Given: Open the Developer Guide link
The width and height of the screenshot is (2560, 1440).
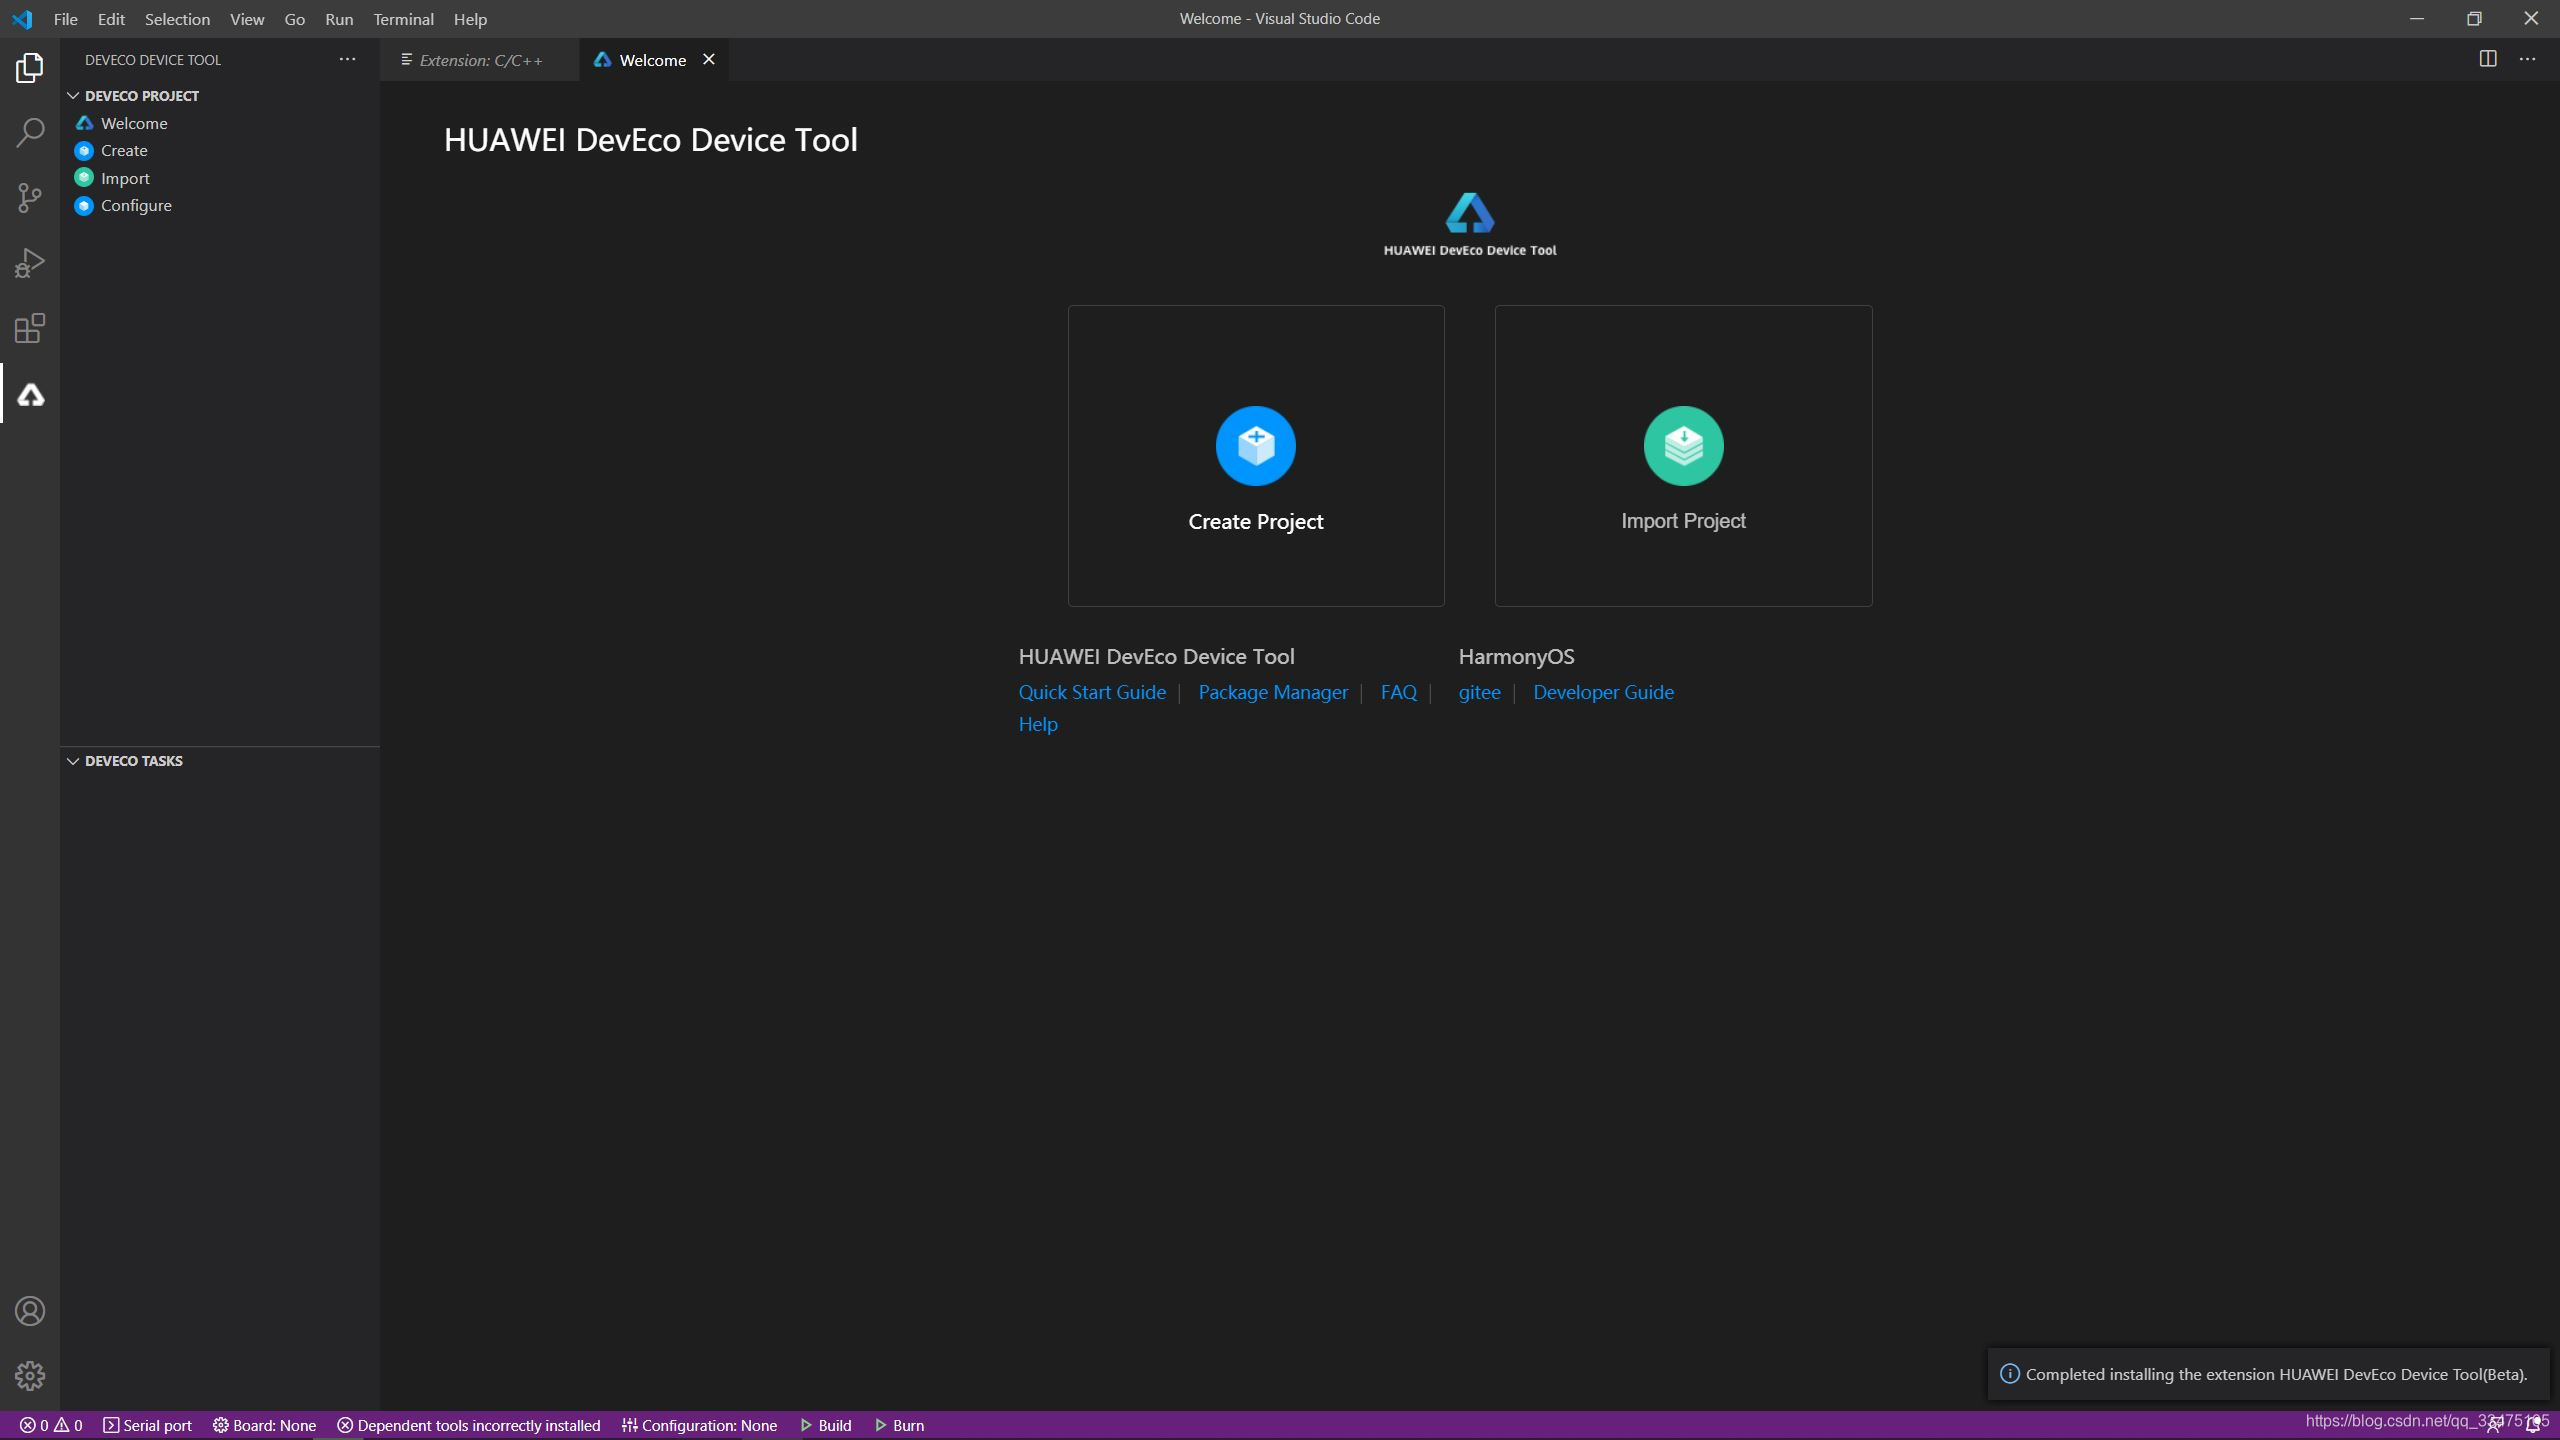Looking at the screenshot, I should coord(1603,692).
